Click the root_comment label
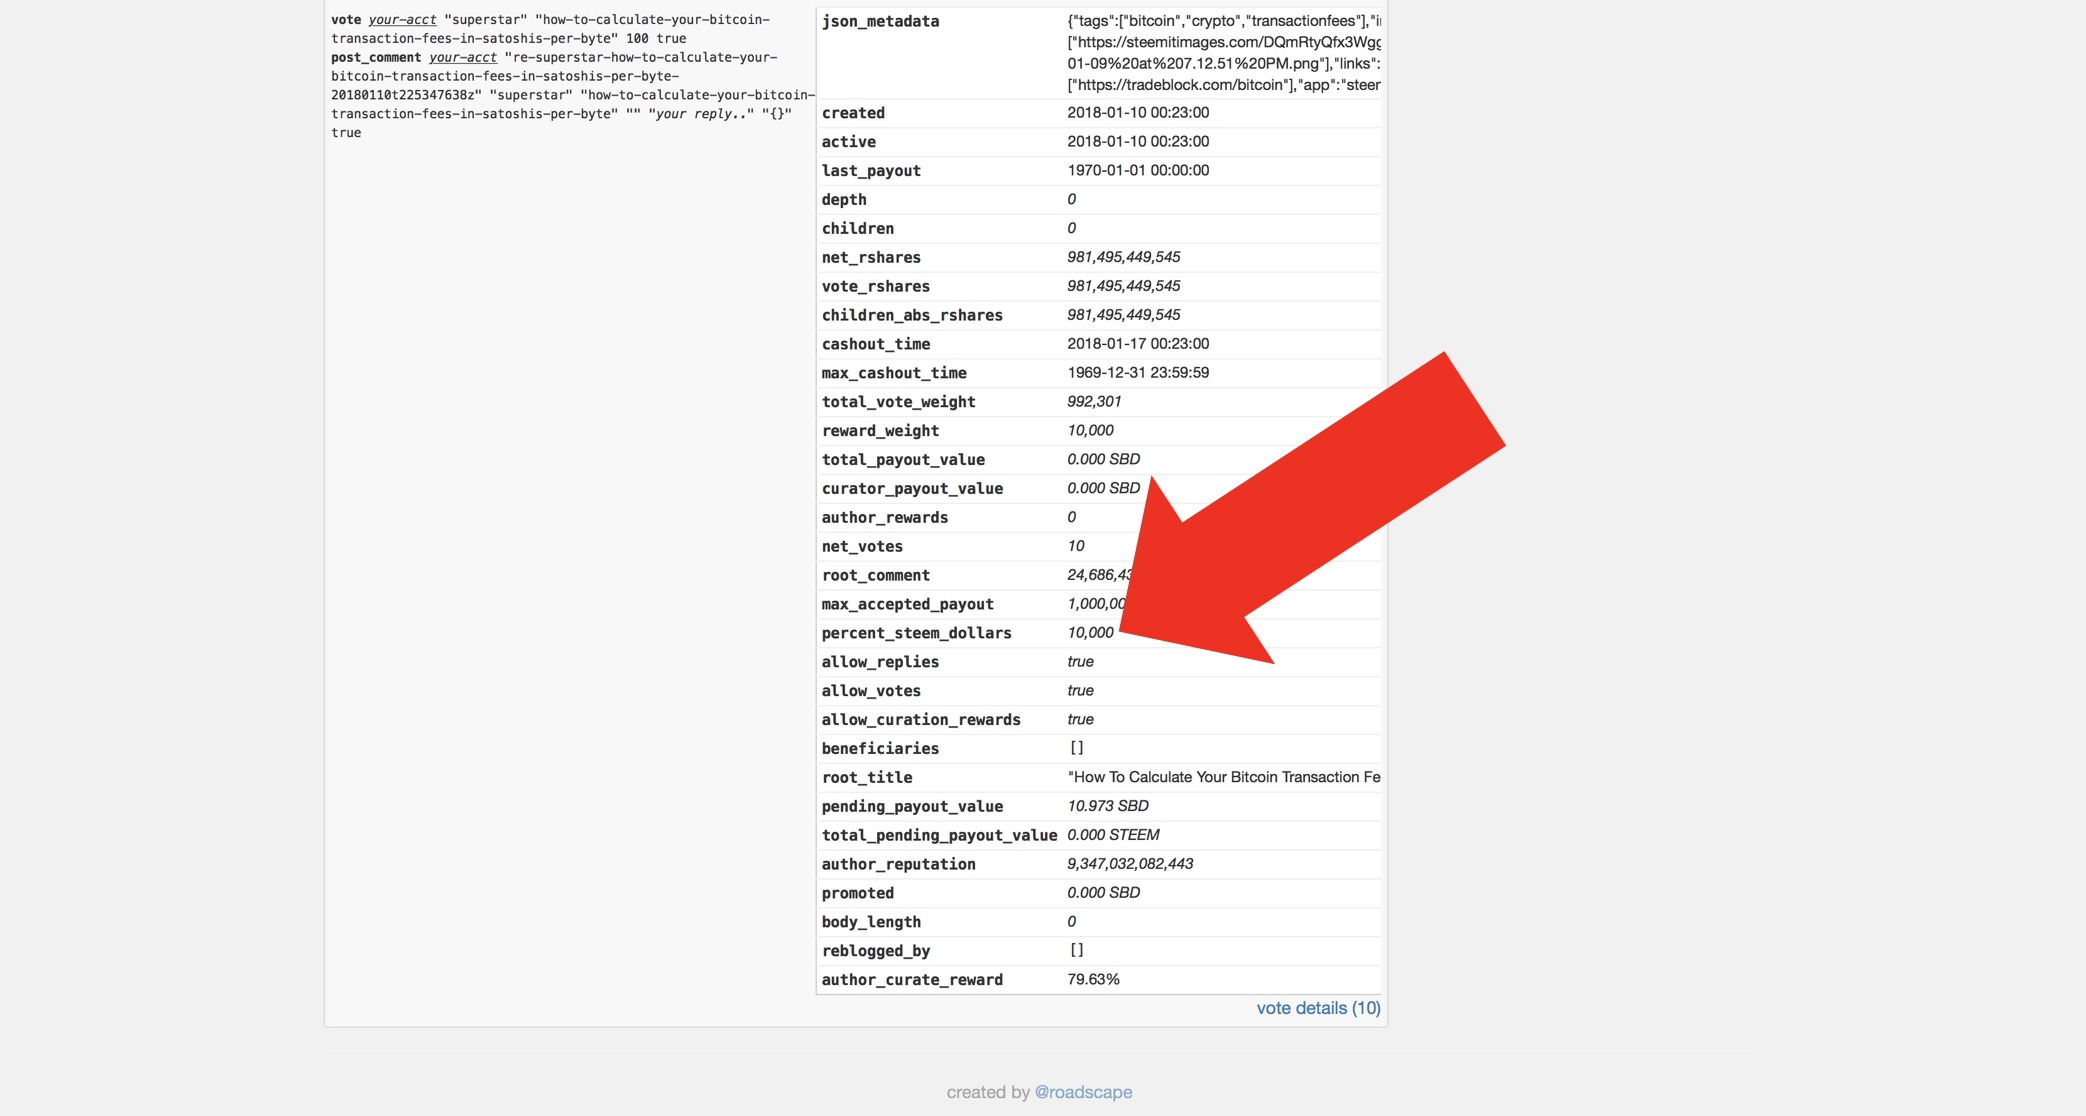Image resolution: width=2086 pixels, height=1116 pixels. [875, 576]
